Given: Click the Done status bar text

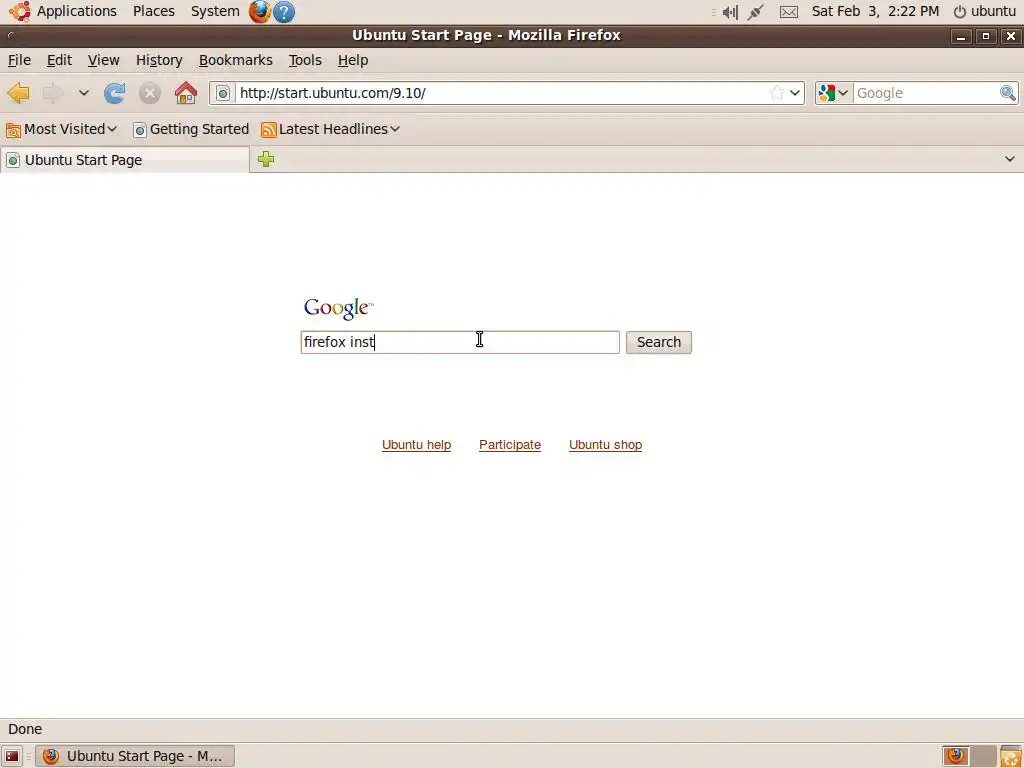Looking at the screenshot, I should (25, 729).
